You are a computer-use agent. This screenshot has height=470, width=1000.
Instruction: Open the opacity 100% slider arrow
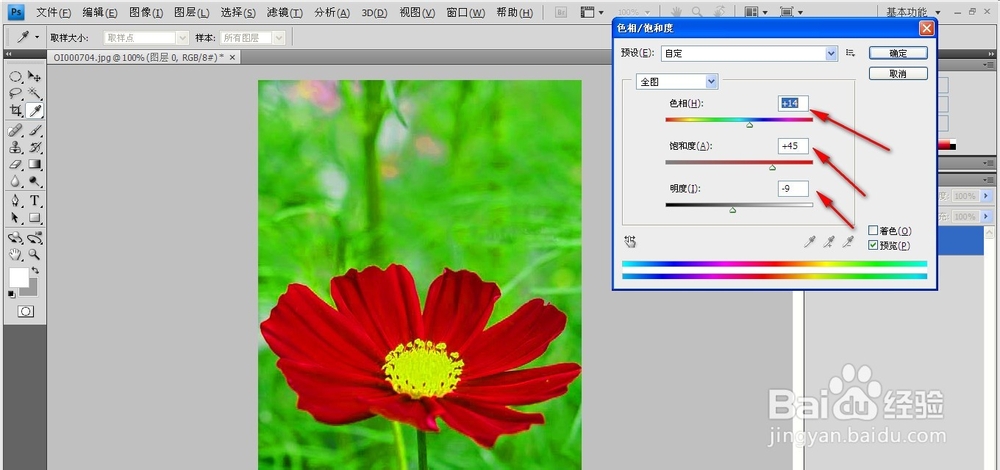[986, 196]
